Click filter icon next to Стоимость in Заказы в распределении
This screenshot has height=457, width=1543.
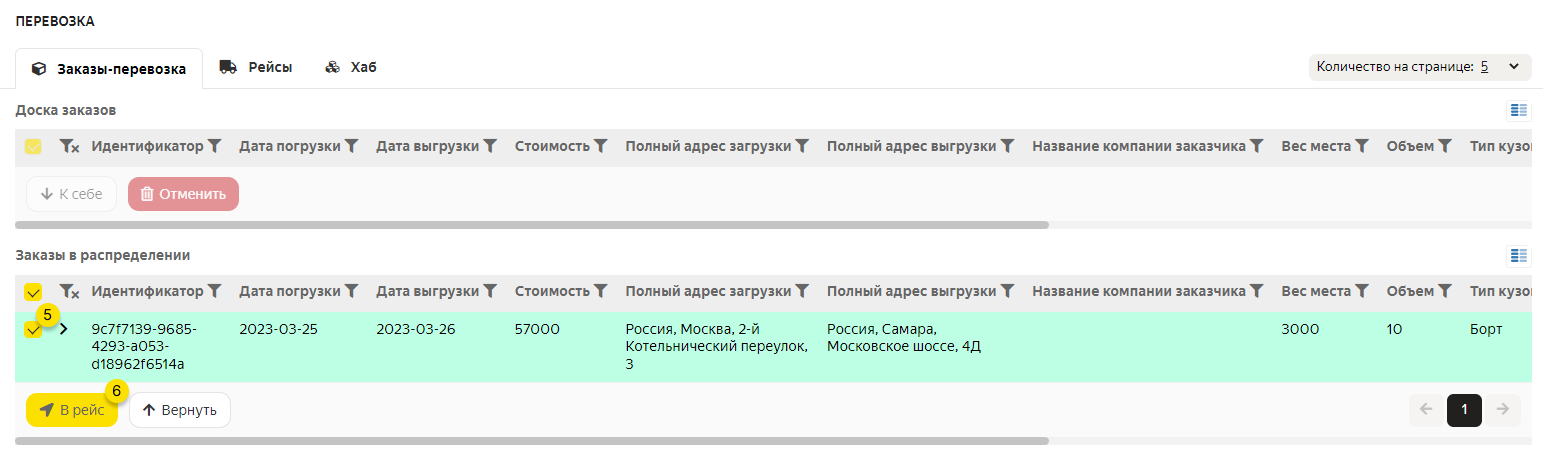pos(600,291)
